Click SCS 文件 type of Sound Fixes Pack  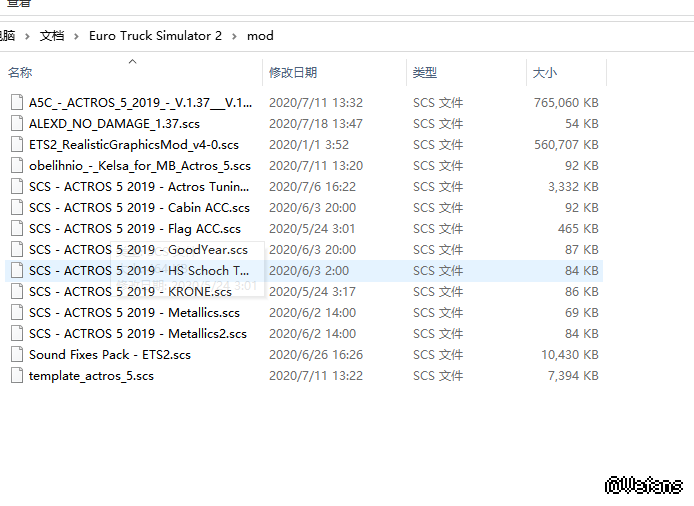coord(438,355)
